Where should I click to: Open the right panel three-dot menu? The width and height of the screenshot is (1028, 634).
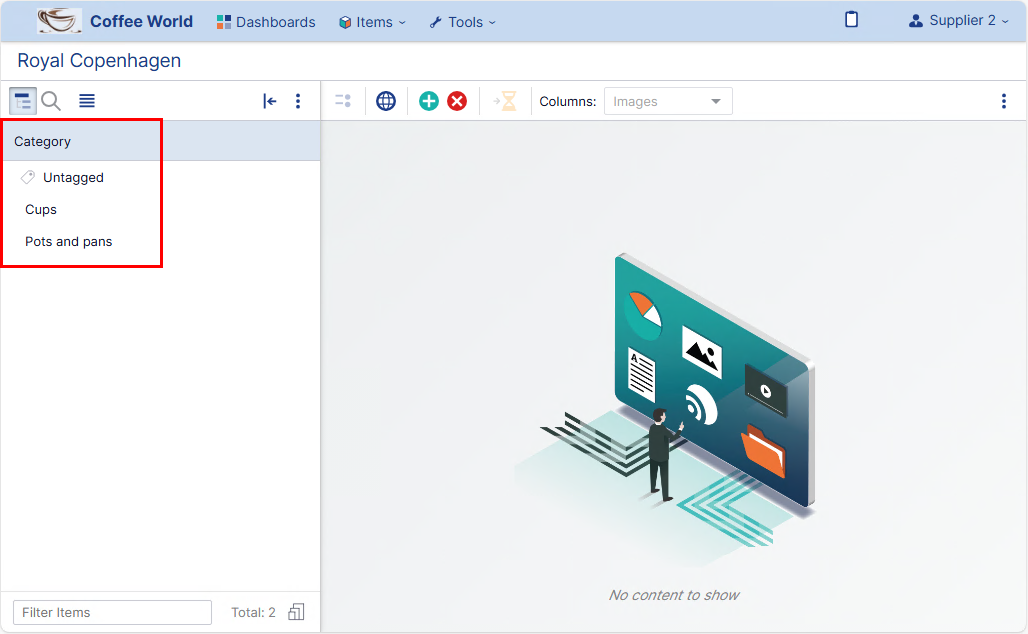point(1004,101)
